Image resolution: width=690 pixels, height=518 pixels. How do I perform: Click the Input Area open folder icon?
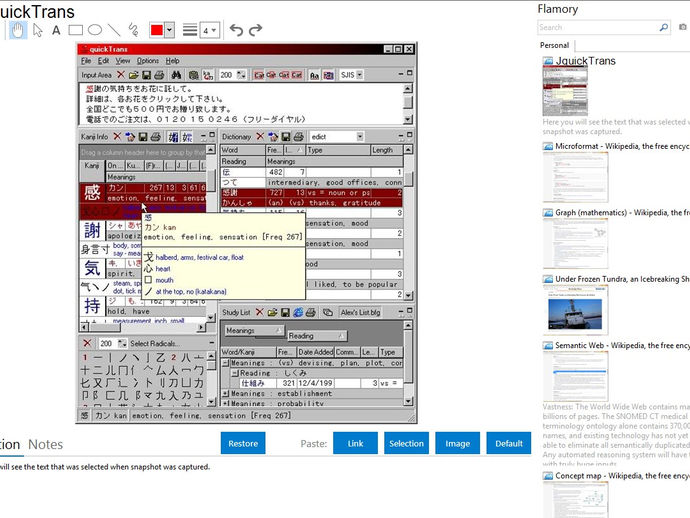[x=133, y=75]
